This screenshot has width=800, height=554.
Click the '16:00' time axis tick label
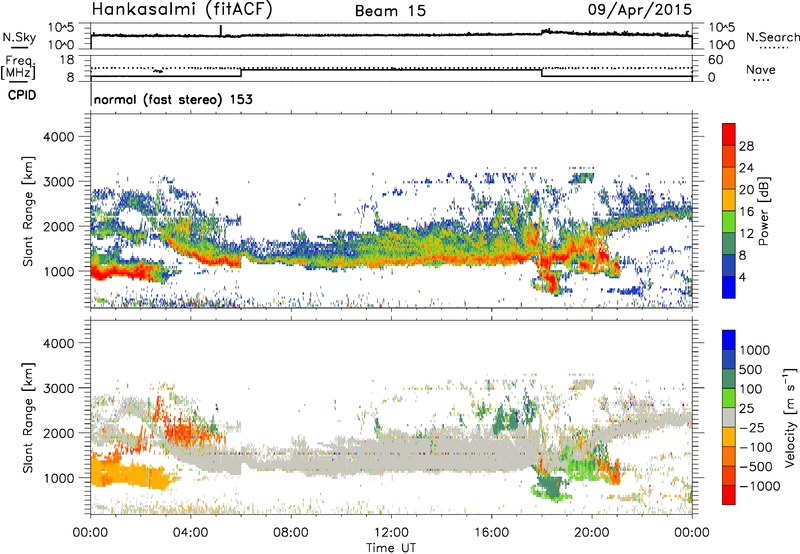491,533
